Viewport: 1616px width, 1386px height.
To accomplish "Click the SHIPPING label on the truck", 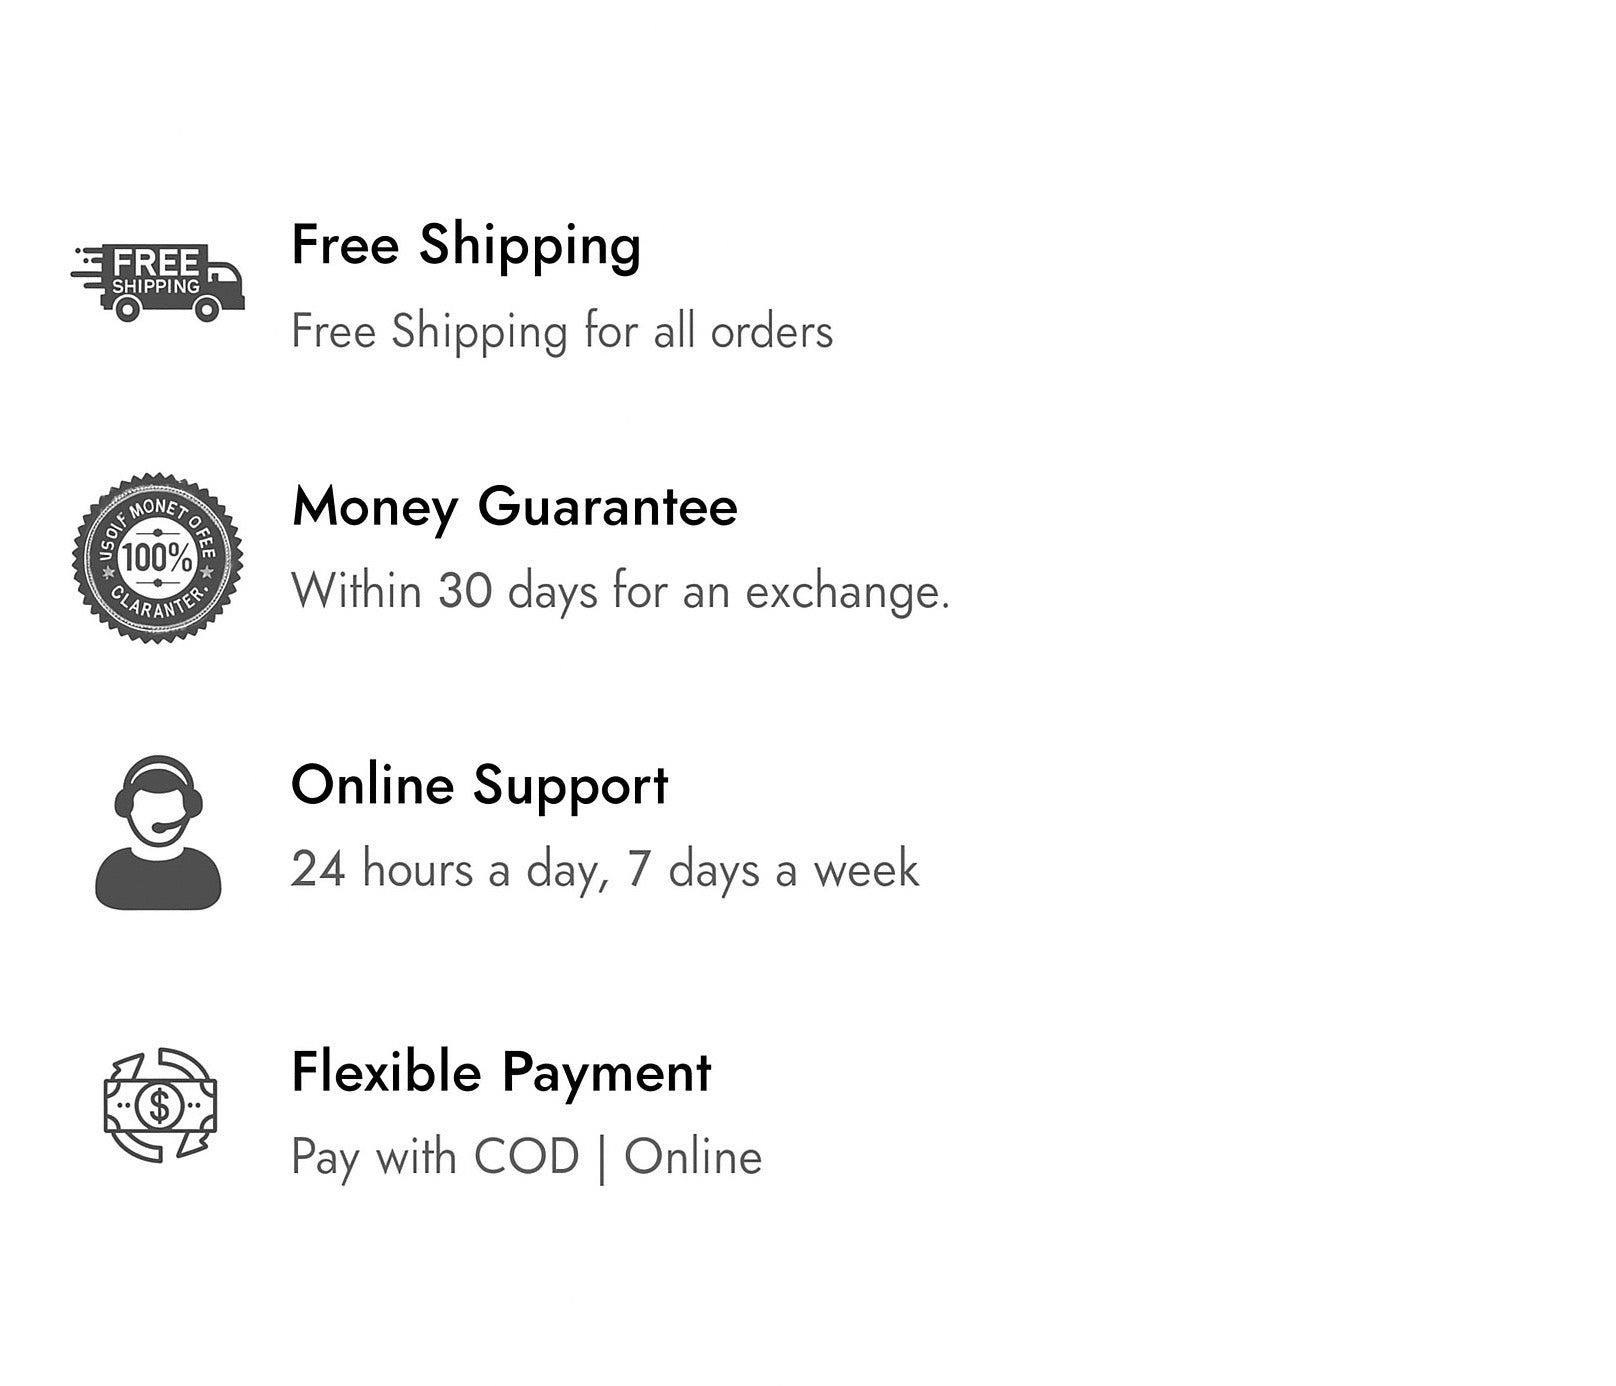I will (156, 286).
